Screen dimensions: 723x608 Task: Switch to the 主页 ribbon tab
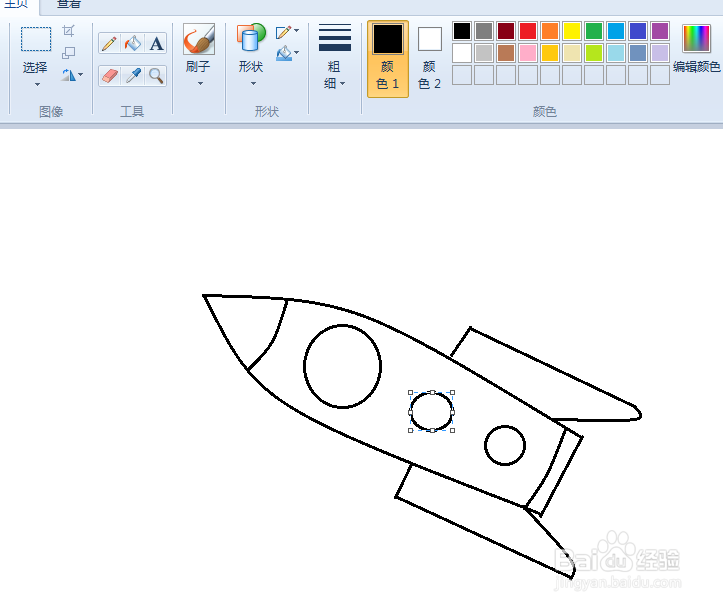point(16,4)
